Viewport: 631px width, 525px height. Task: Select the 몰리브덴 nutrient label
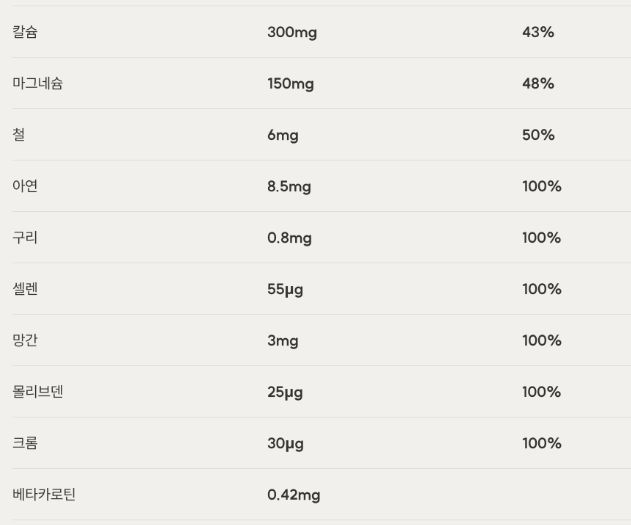click(38, 392)
